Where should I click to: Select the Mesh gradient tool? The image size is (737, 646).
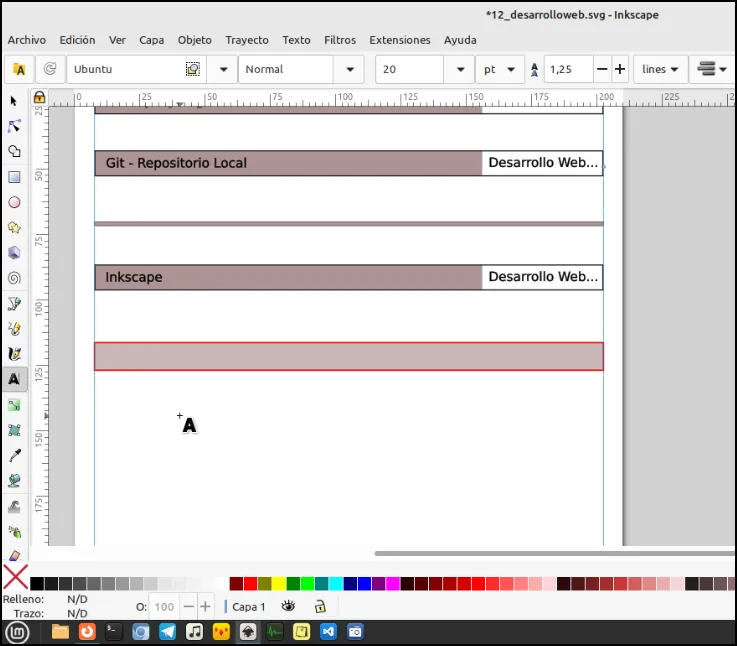tap(14, 430)
